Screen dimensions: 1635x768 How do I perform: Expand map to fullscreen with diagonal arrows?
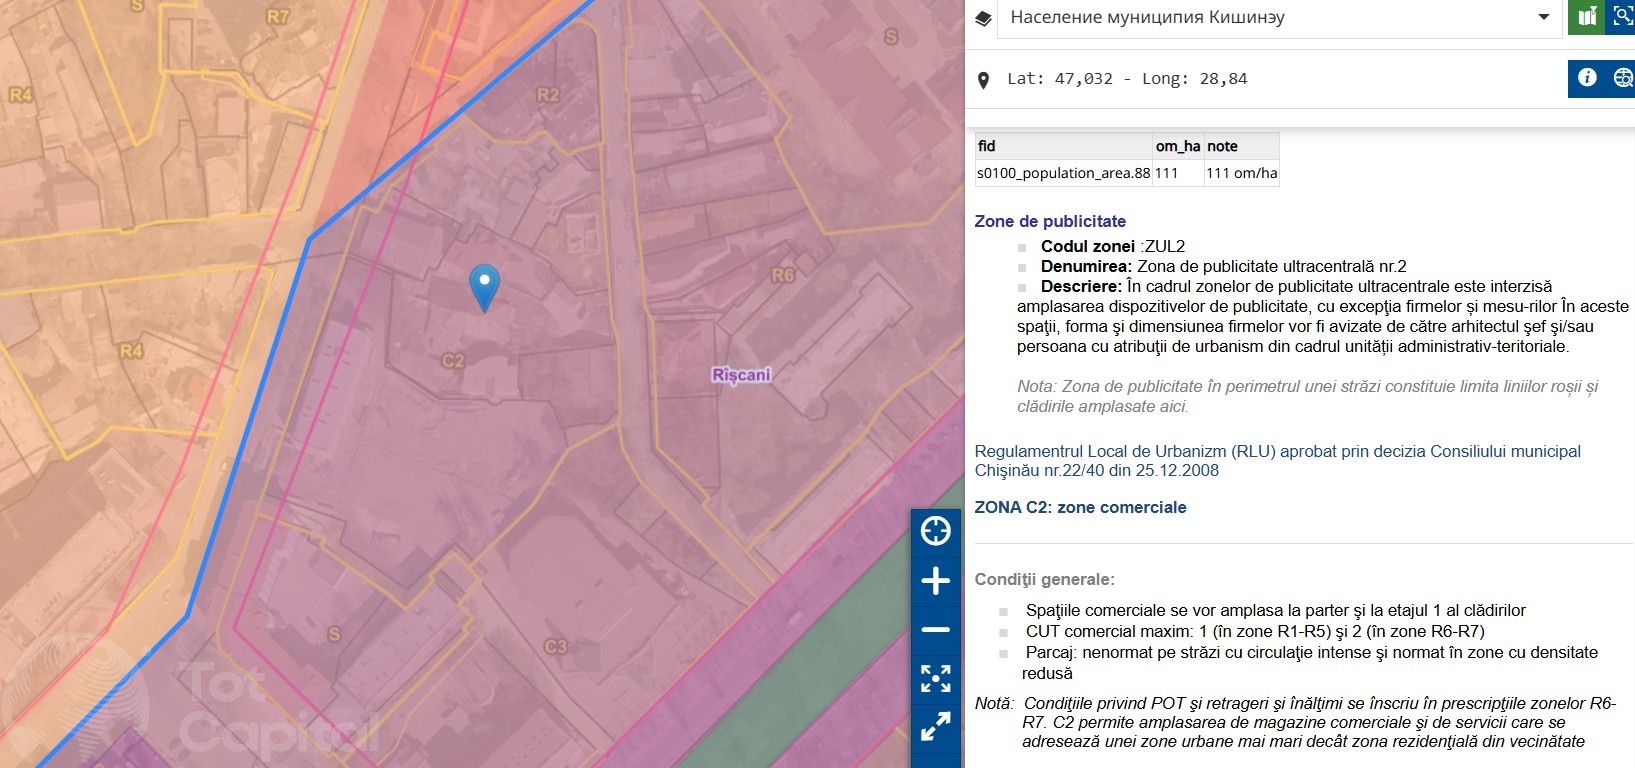(x=935, y=727)
